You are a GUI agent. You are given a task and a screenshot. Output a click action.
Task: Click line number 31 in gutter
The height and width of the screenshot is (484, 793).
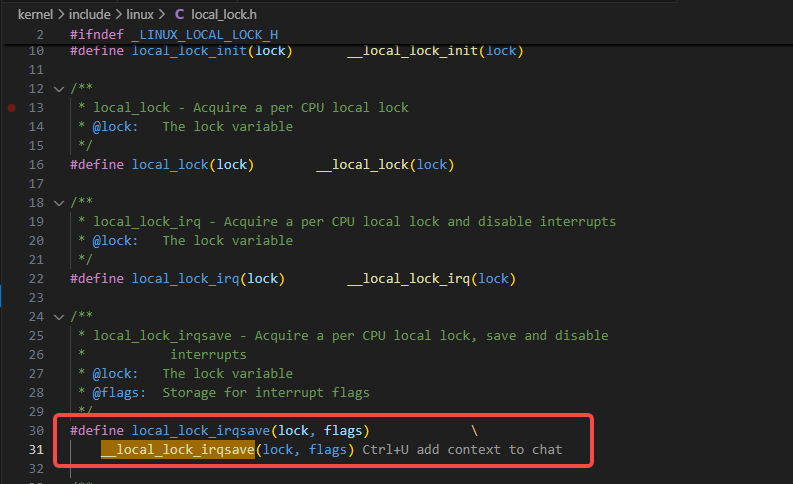(x=36, y=450)
